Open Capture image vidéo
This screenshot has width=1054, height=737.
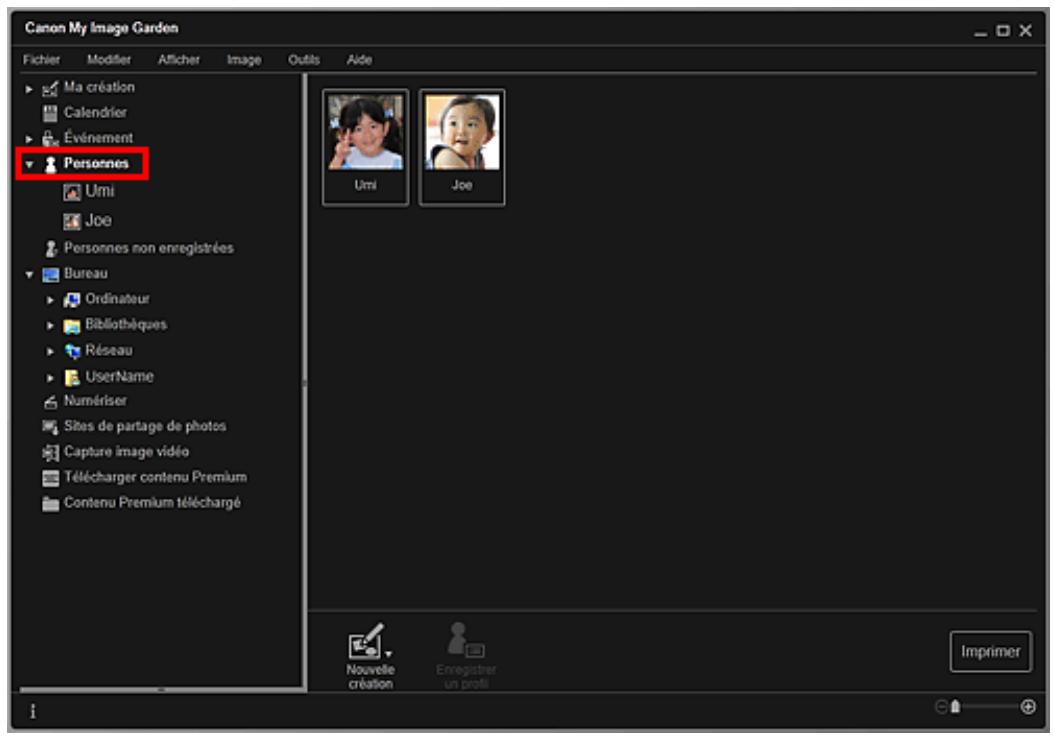125,452
